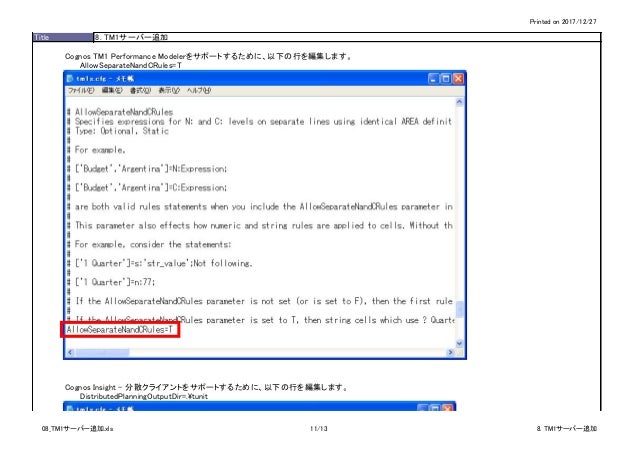638x451 pixels.
Task: Click the 'Specifies expressions for N: and C:' line
Action: [259, 121]
